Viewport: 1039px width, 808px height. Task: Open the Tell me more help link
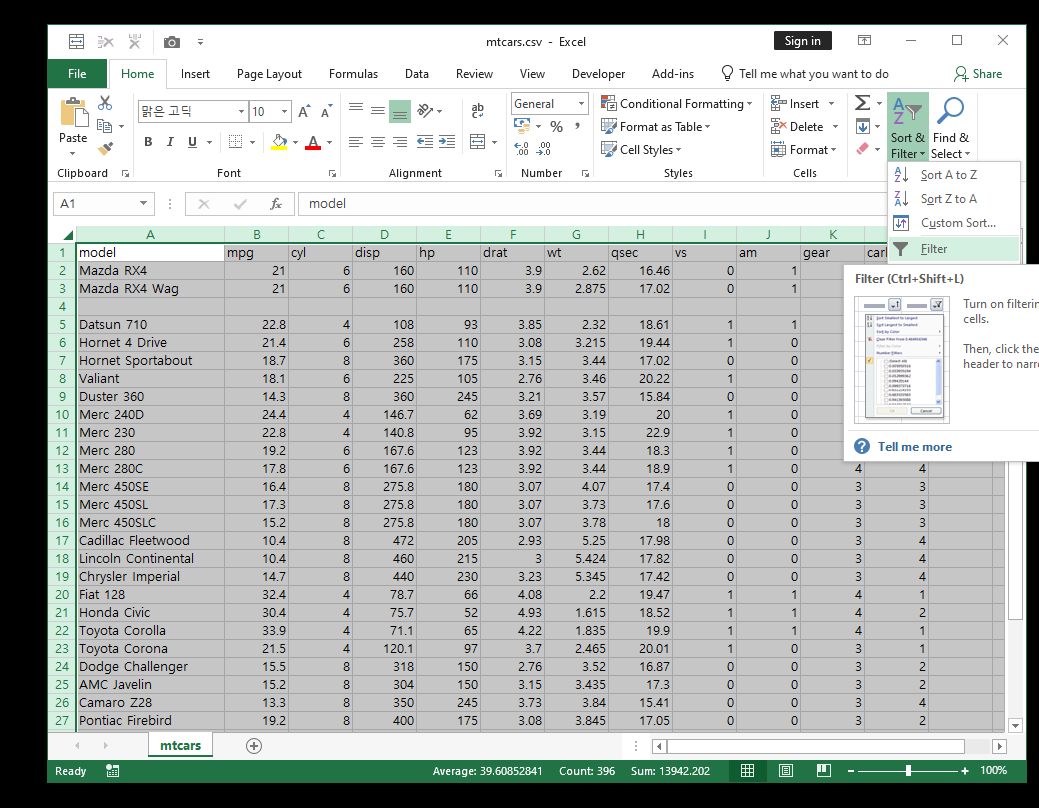914,447
